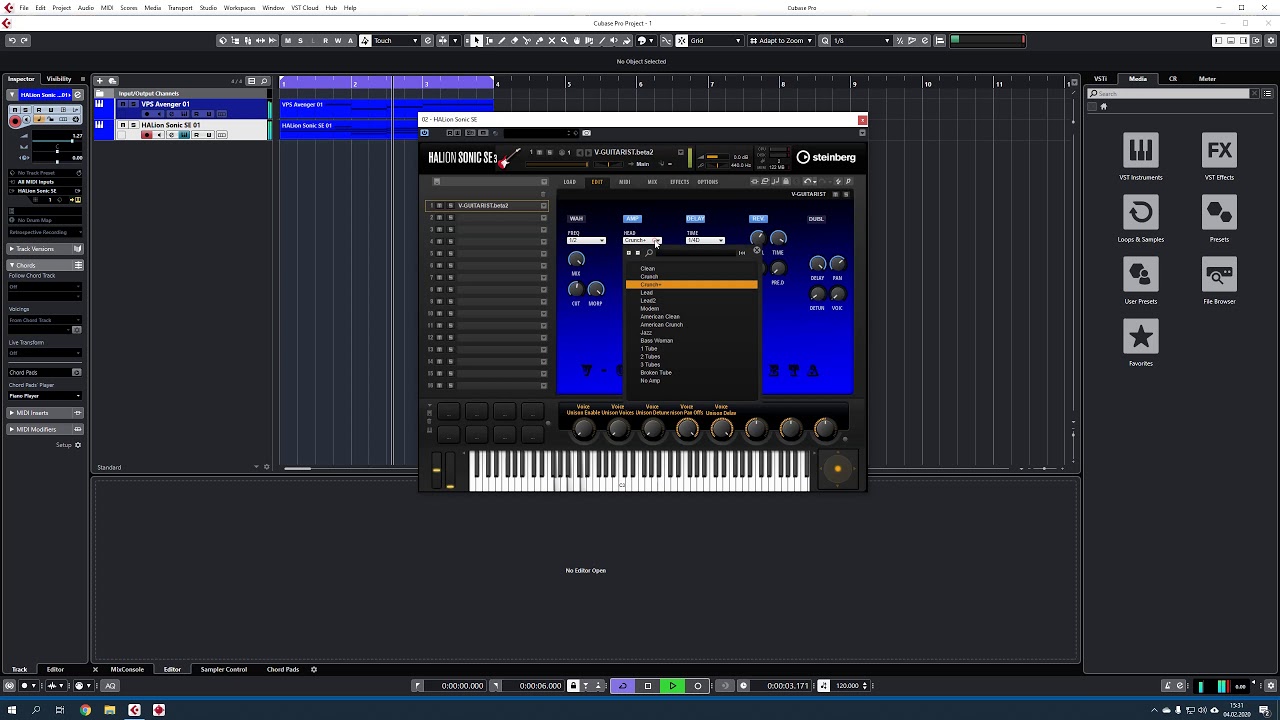Open VST Instruments in the Media rack

click(1140, 157)
